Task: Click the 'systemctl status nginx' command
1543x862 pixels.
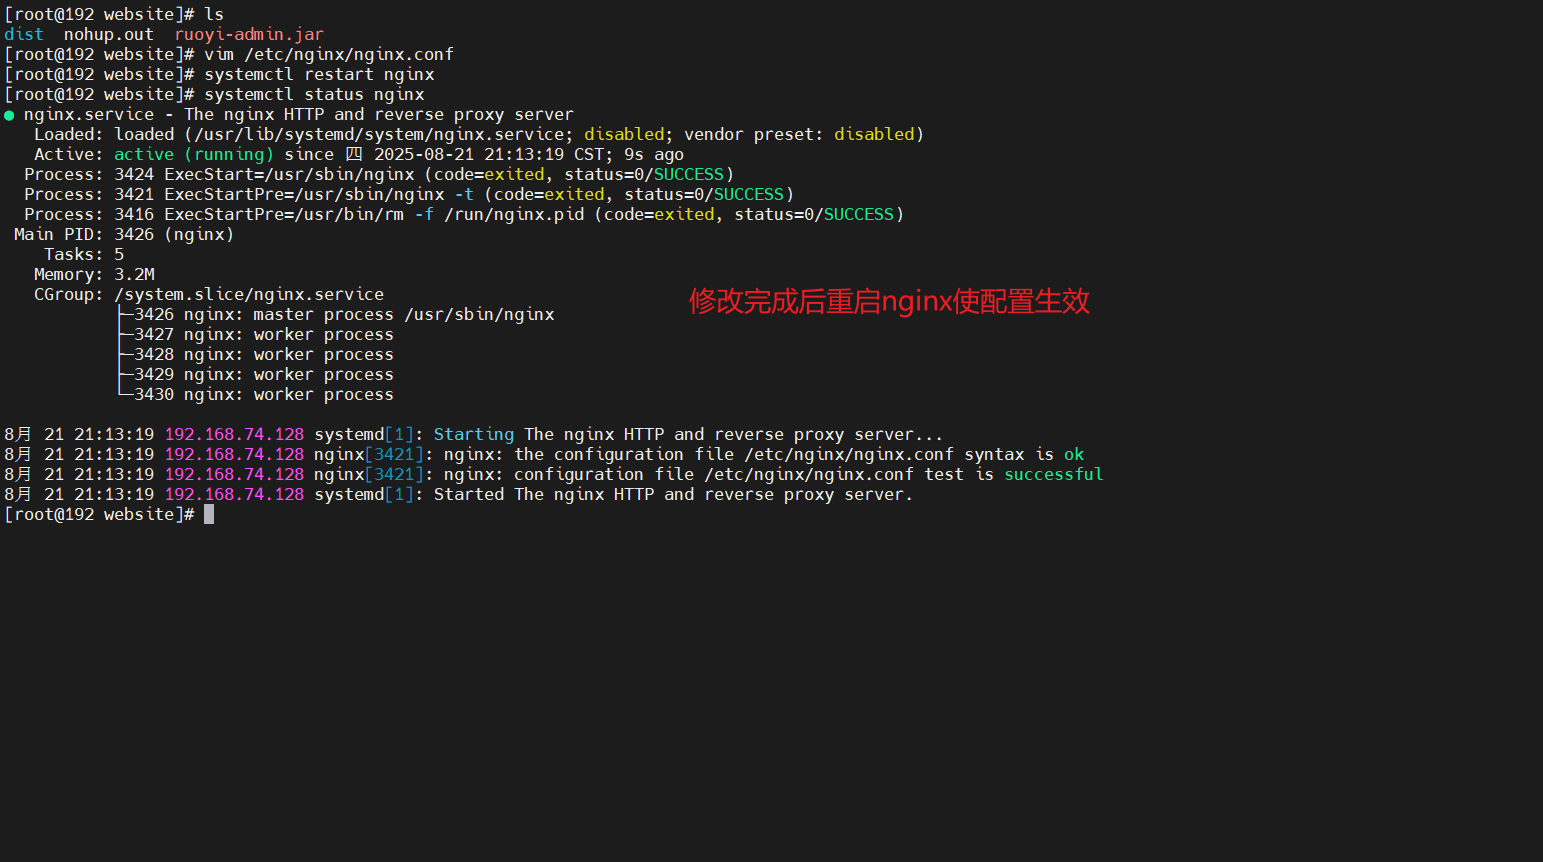Action: [x=314, y=94]
